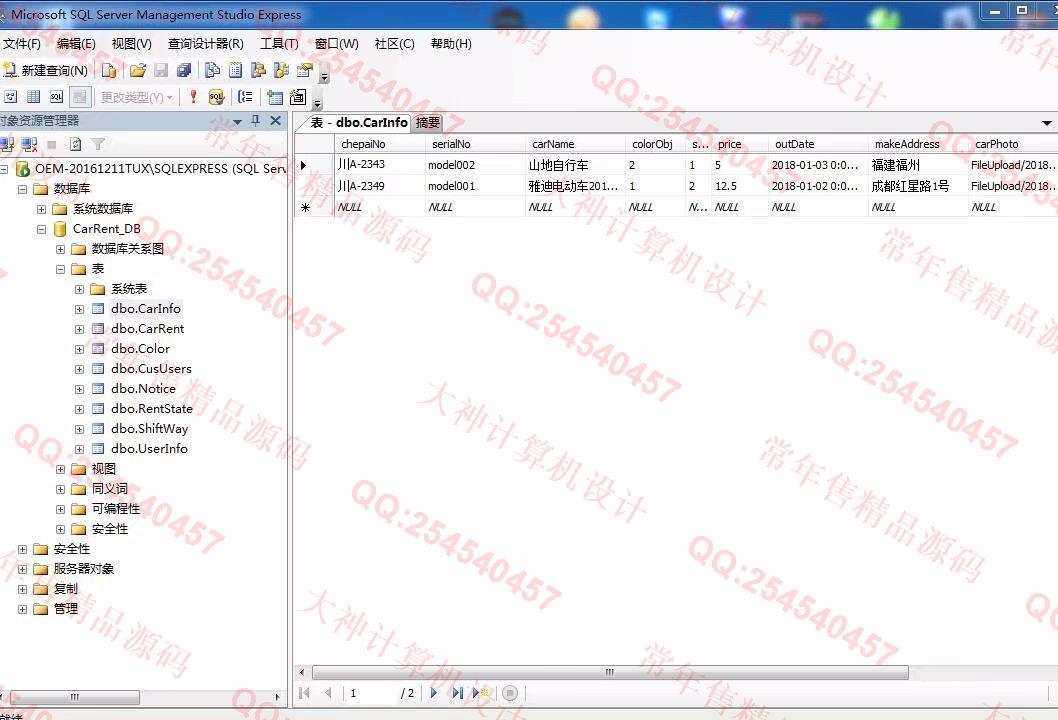This screenshot has width=1058, height=720.
Task: Click the database engine query icon
Action: [109, 70]
